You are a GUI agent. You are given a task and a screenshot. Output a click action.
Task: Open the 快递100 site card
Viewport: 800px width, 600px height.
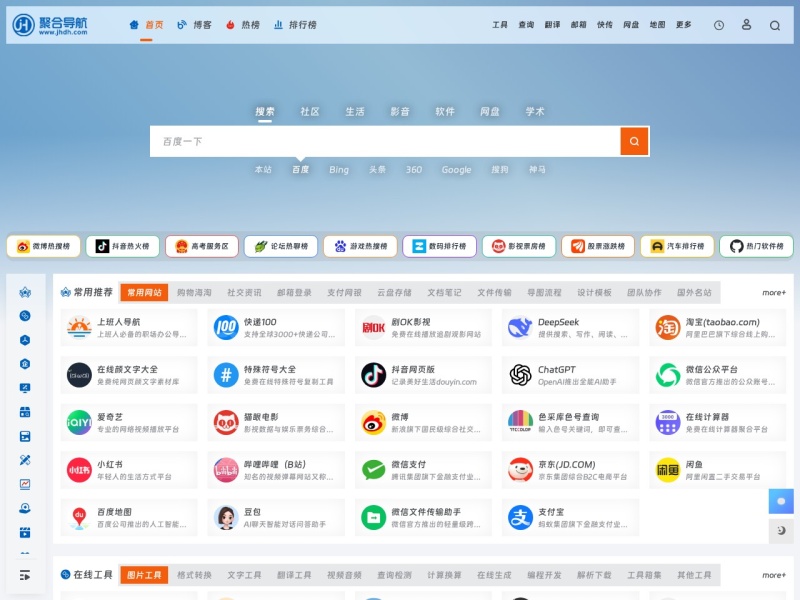click(x=276, y=328)
